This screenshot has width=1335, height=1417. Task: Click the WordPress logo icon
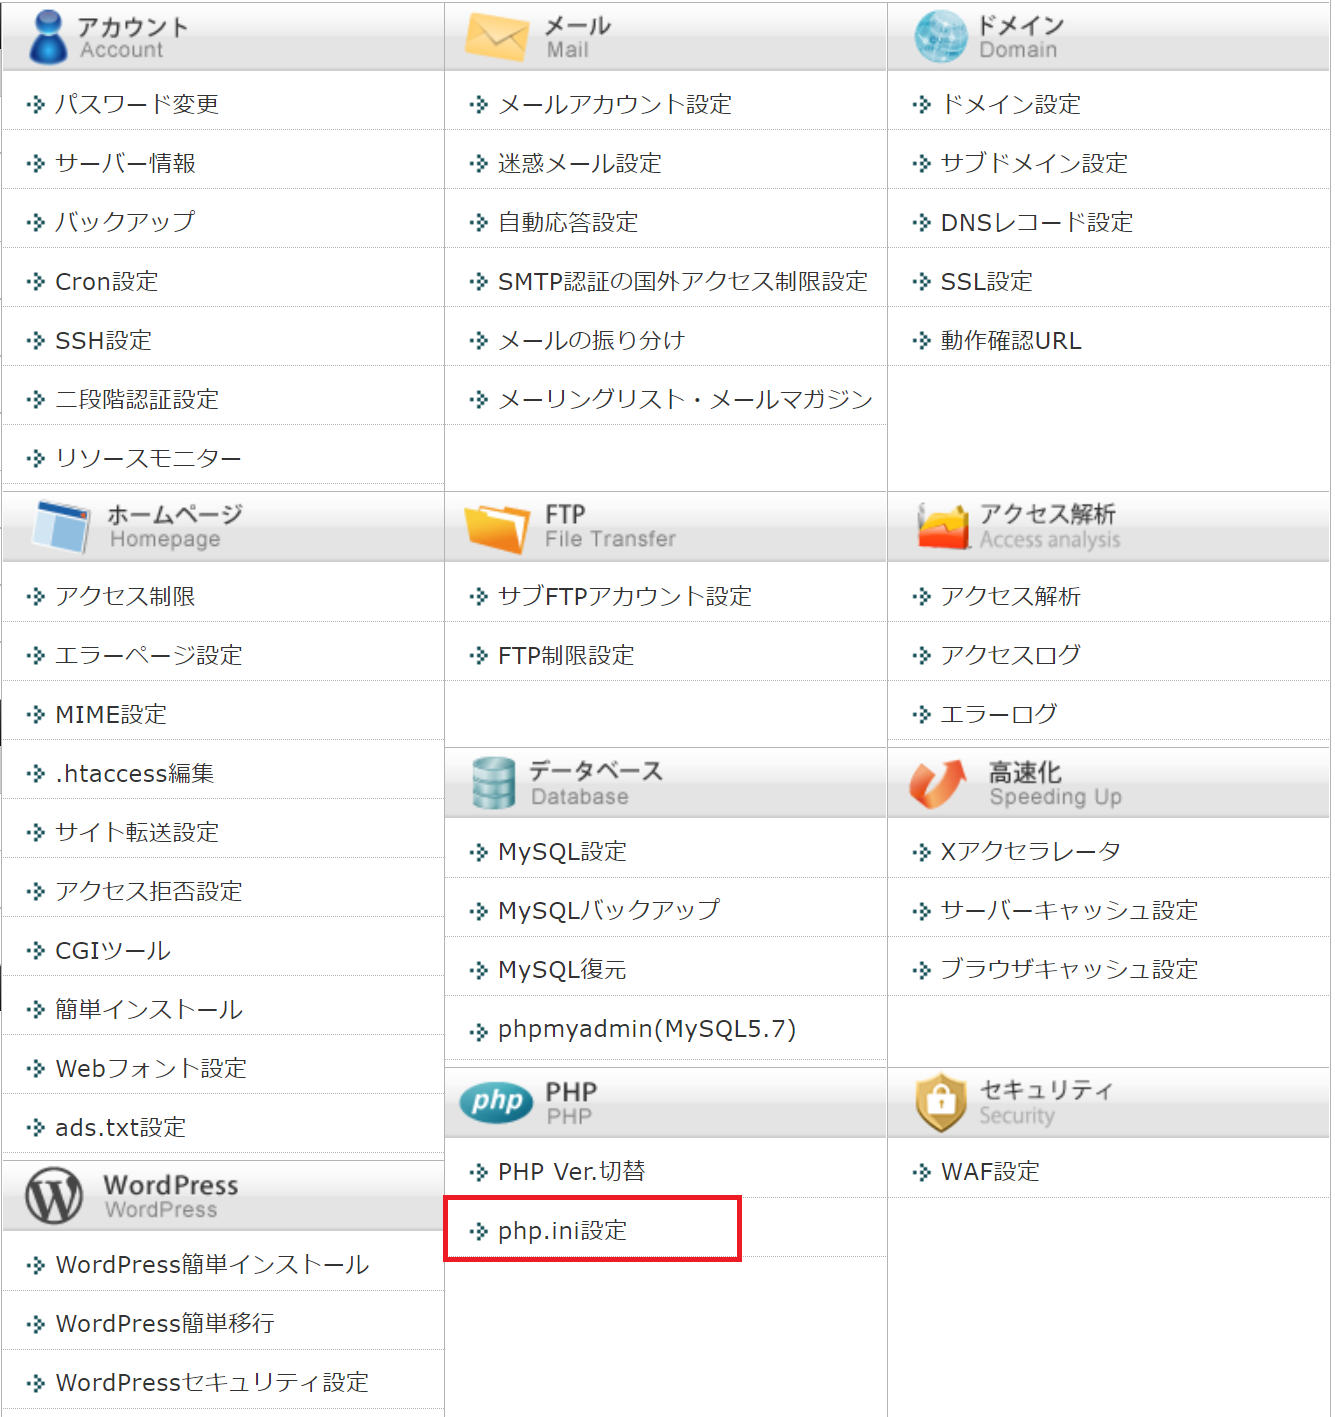click(x=54, y=1195)
